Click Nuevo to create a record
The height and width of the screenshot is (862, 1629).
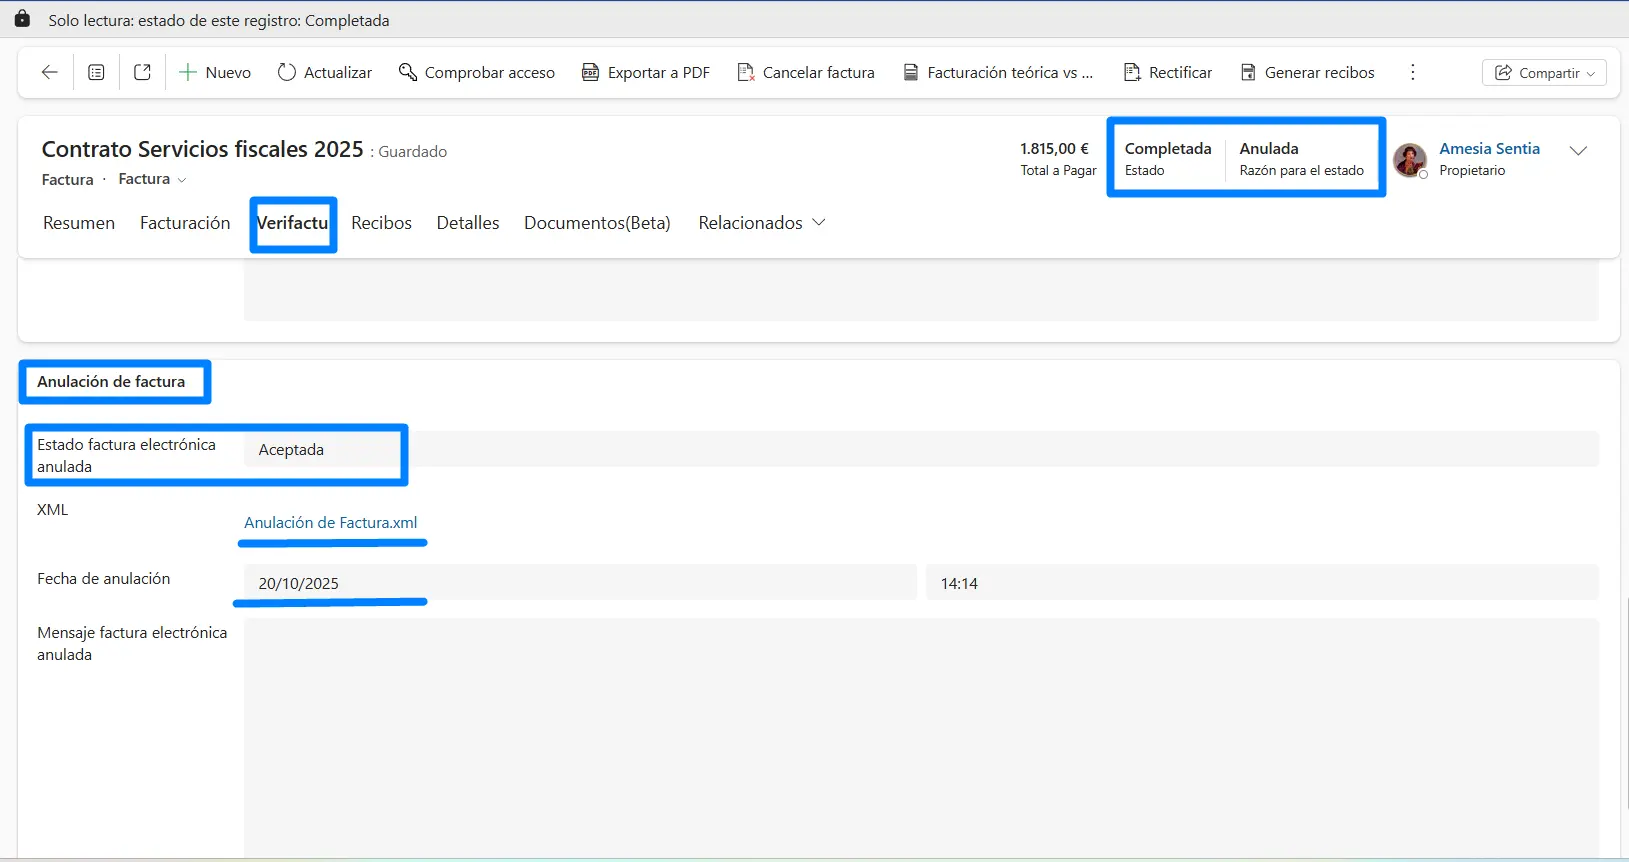(x=215, y=72)
